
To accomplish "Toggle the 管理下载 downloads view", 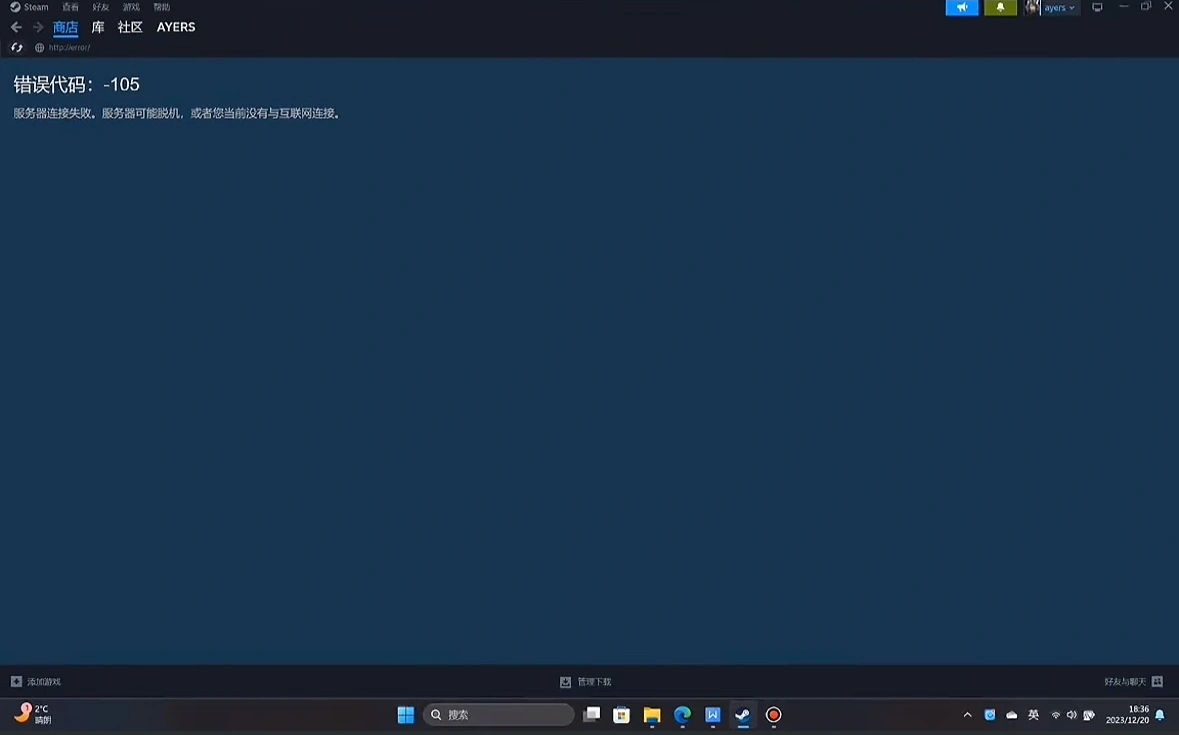I will (x=588, y=681).
